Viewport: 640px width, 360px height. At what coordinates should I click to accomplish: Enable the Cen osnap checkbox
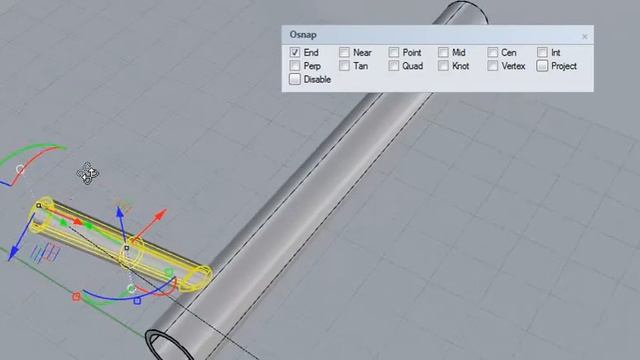click(493, 52)
